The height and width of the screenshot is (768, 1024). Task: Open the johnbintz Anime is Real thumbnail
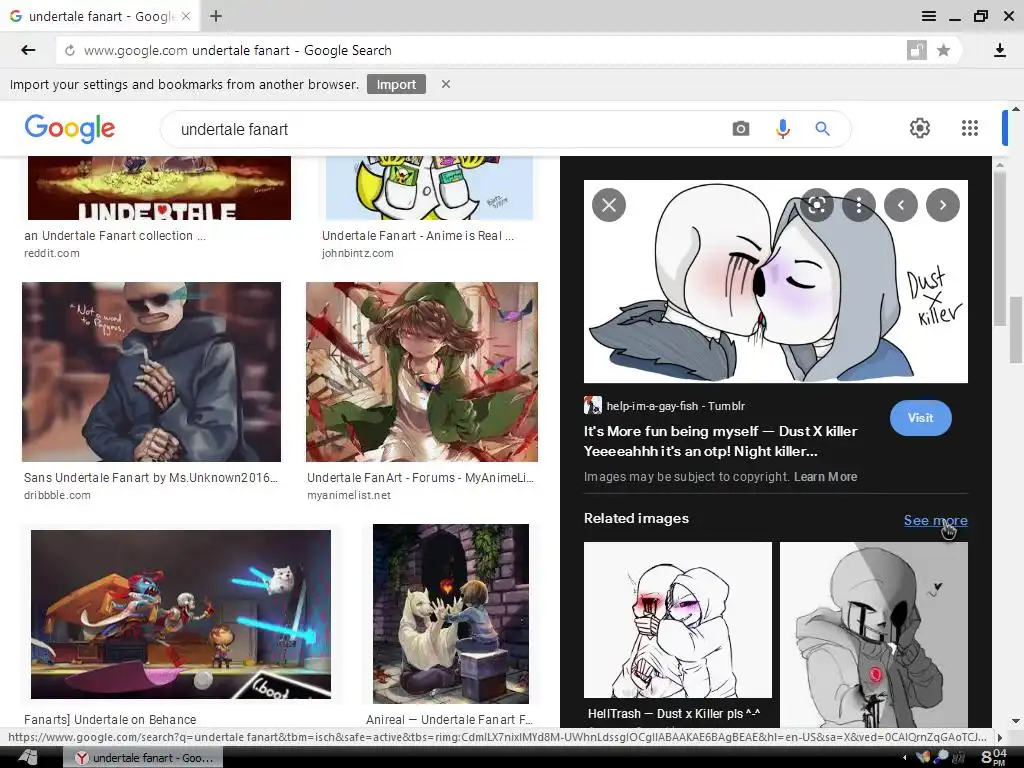(429, 188)
